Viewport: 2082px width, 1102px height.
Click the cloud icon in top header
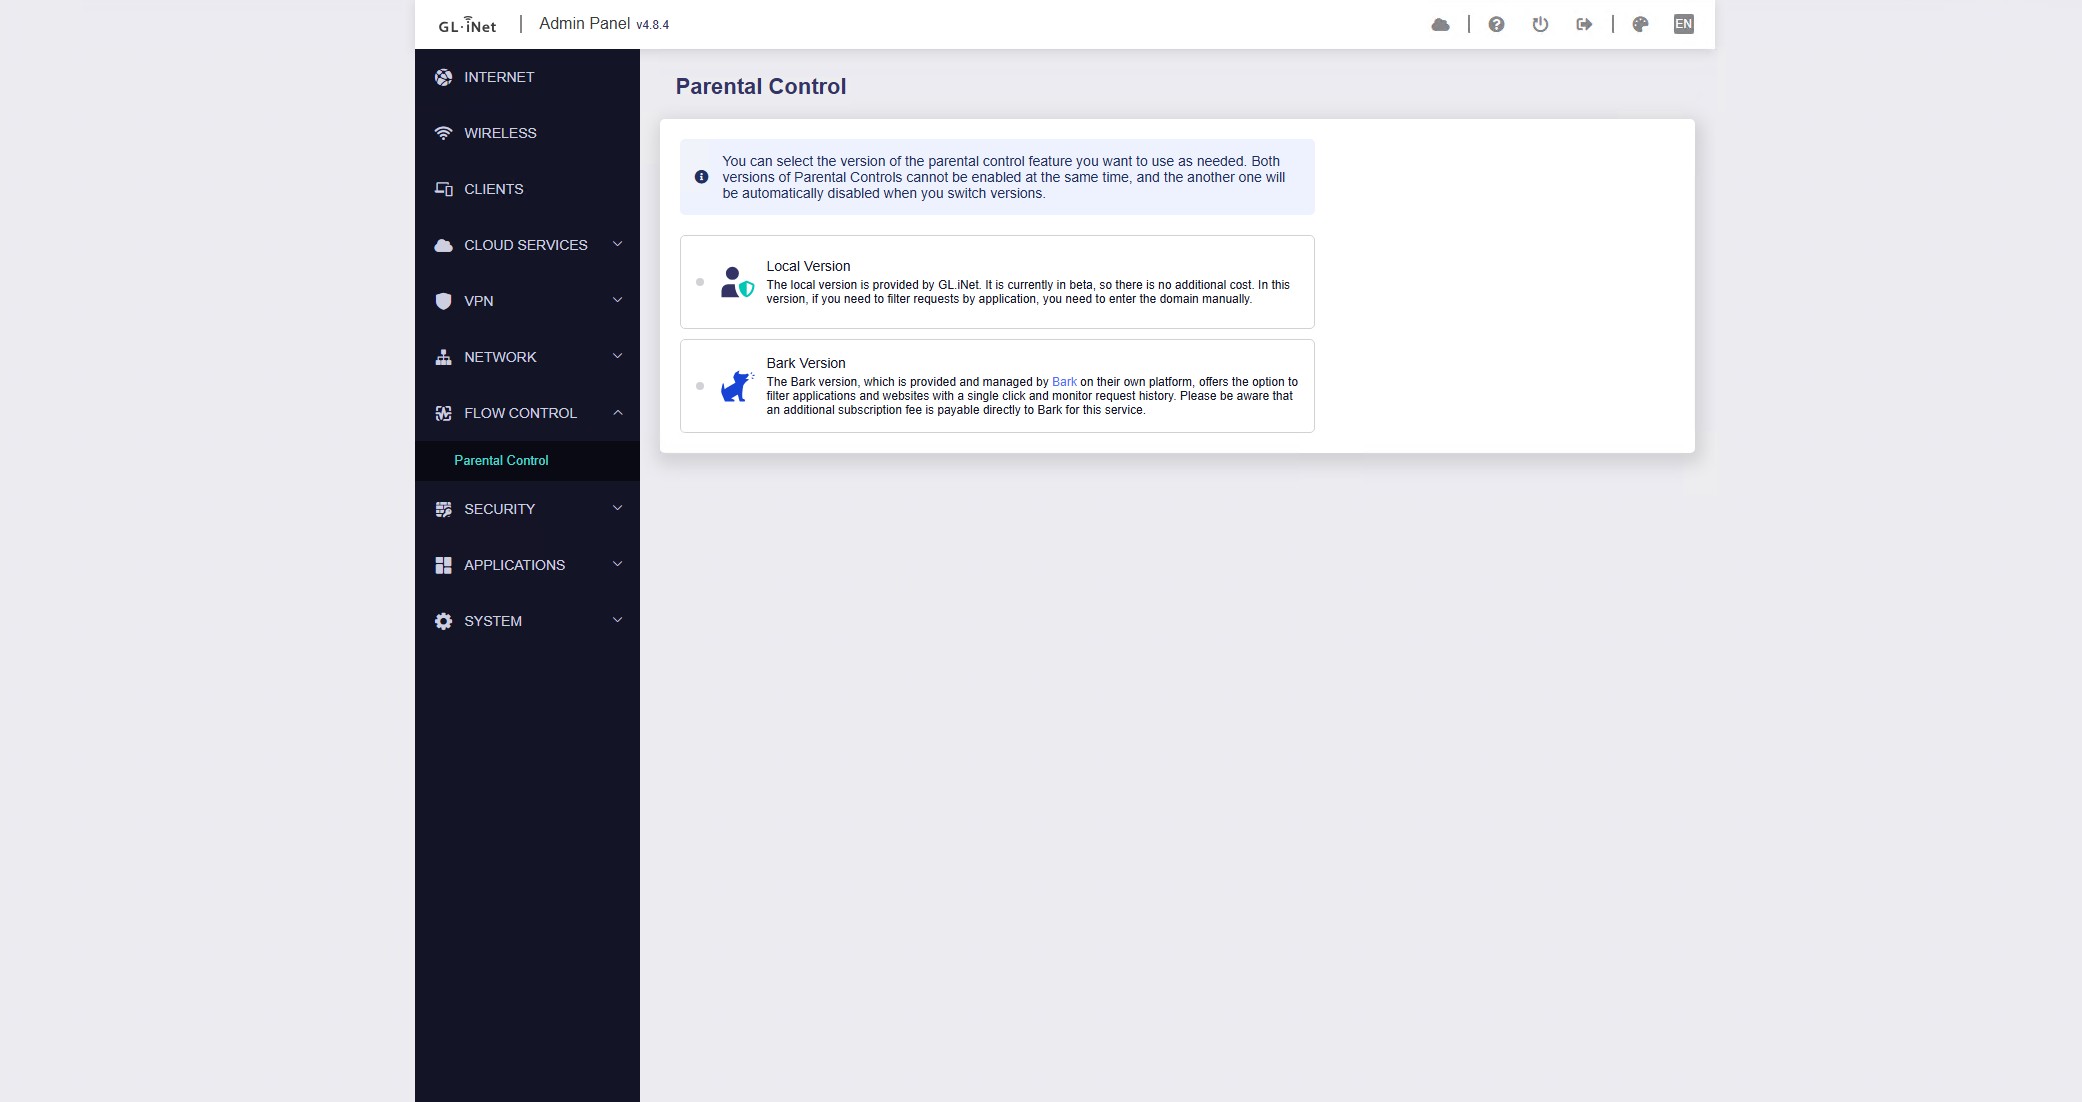click(x=1440, y=24)
